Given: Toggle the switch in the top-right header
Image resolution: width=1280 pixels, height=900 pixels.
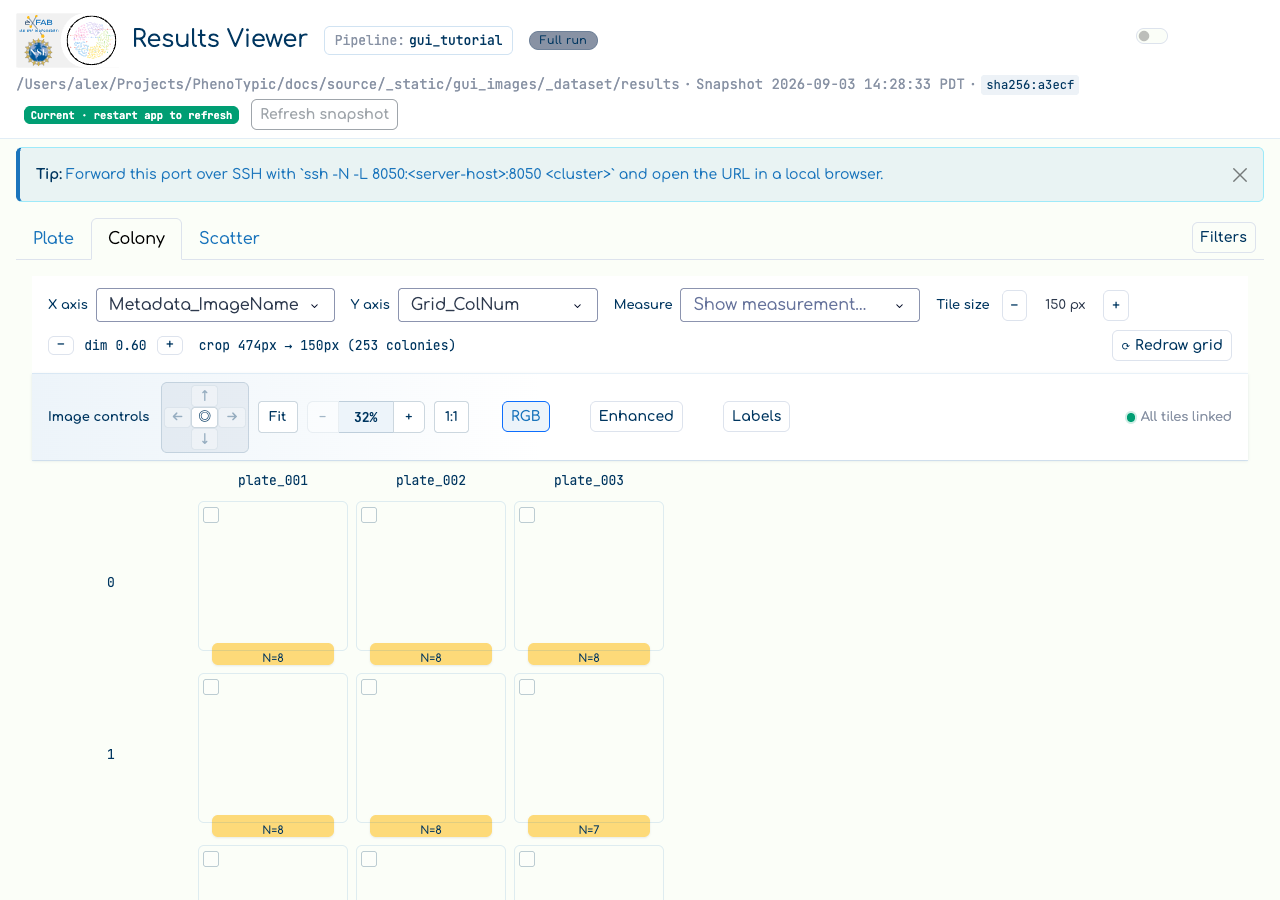Looking at the screenshot, I should pyautogui.click(x=1152, y=36).
